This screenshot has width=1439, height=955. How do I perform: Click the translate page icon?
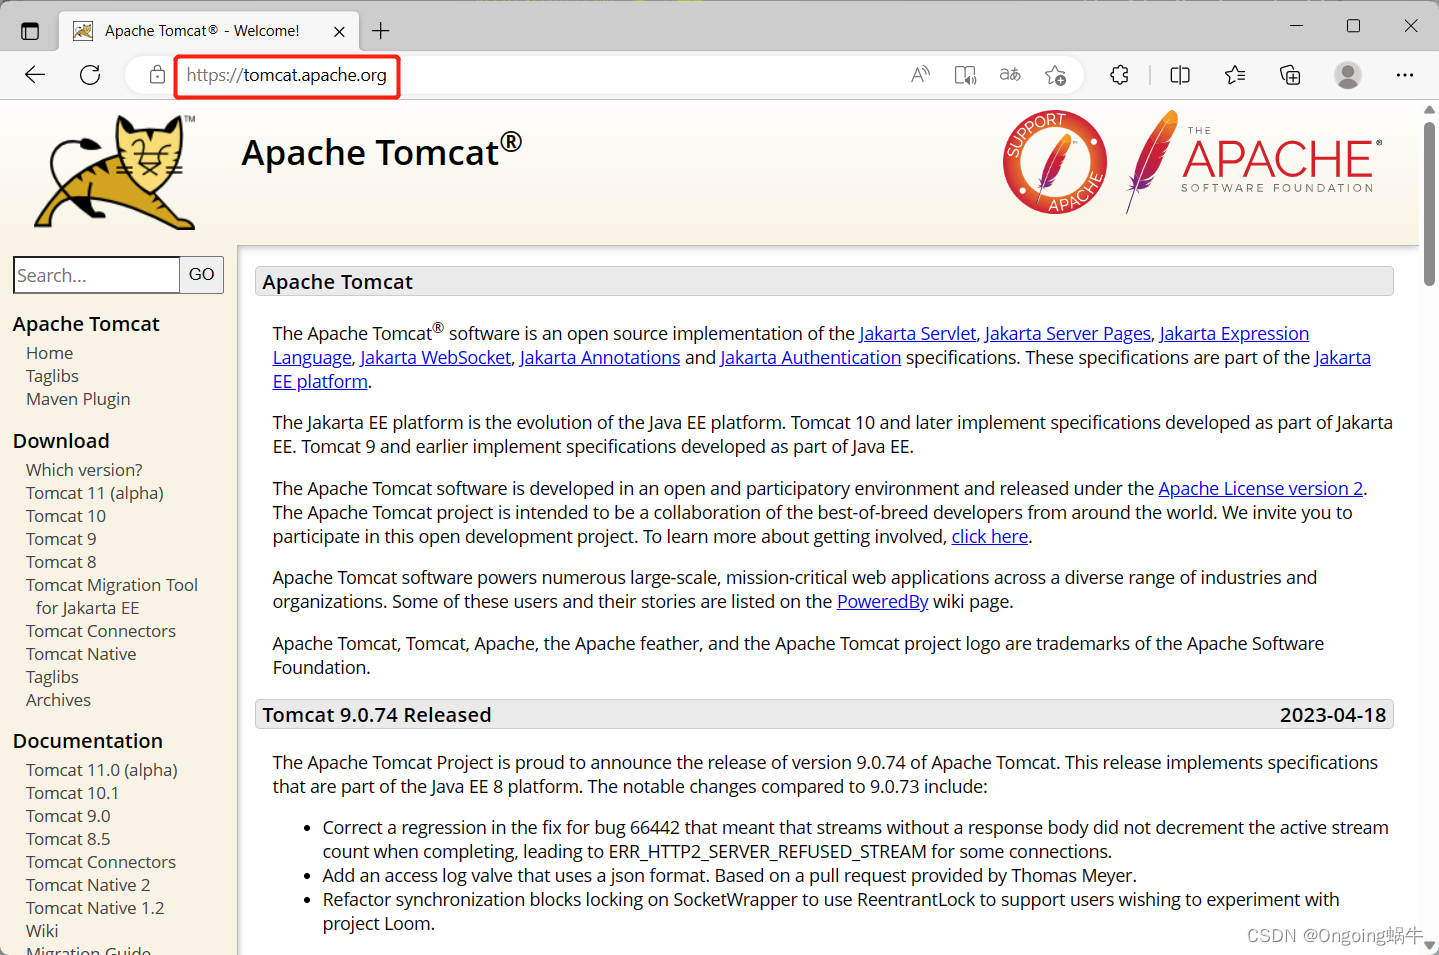tap(1009, 74)
